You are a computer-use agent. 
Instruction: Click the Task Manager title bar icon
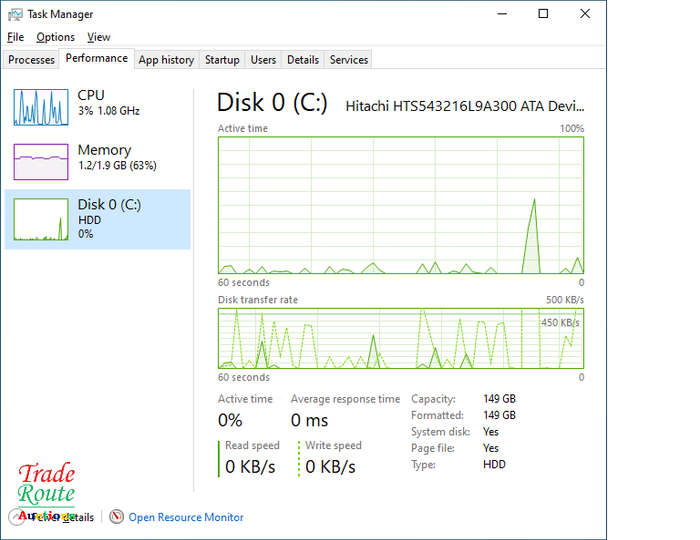[15, 14]
